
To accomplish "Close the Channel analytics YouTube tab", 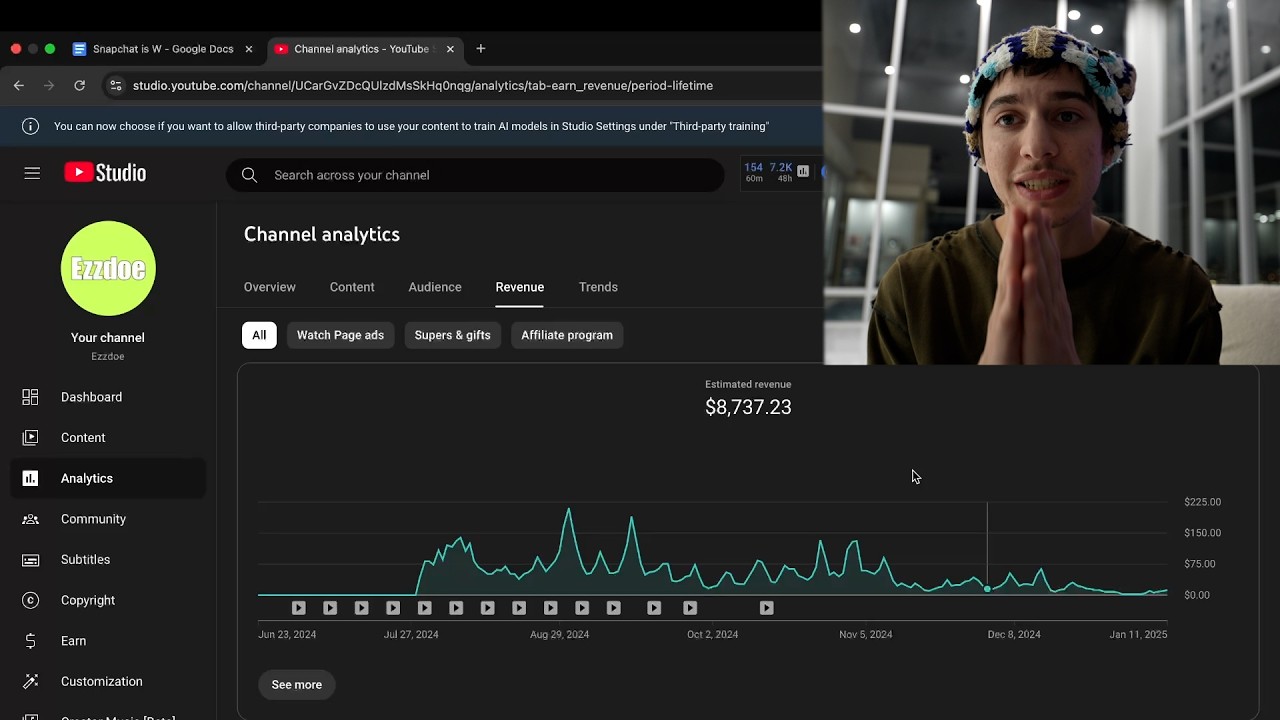I will point(450,49).
